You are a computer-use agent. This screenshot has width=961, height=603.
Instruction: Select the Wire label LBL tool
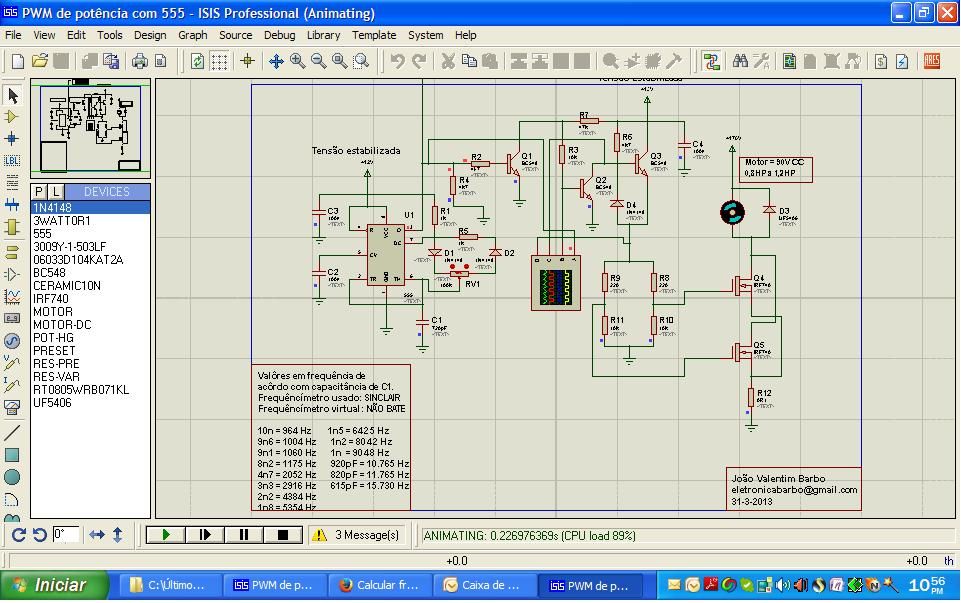(x=12, y=161)
